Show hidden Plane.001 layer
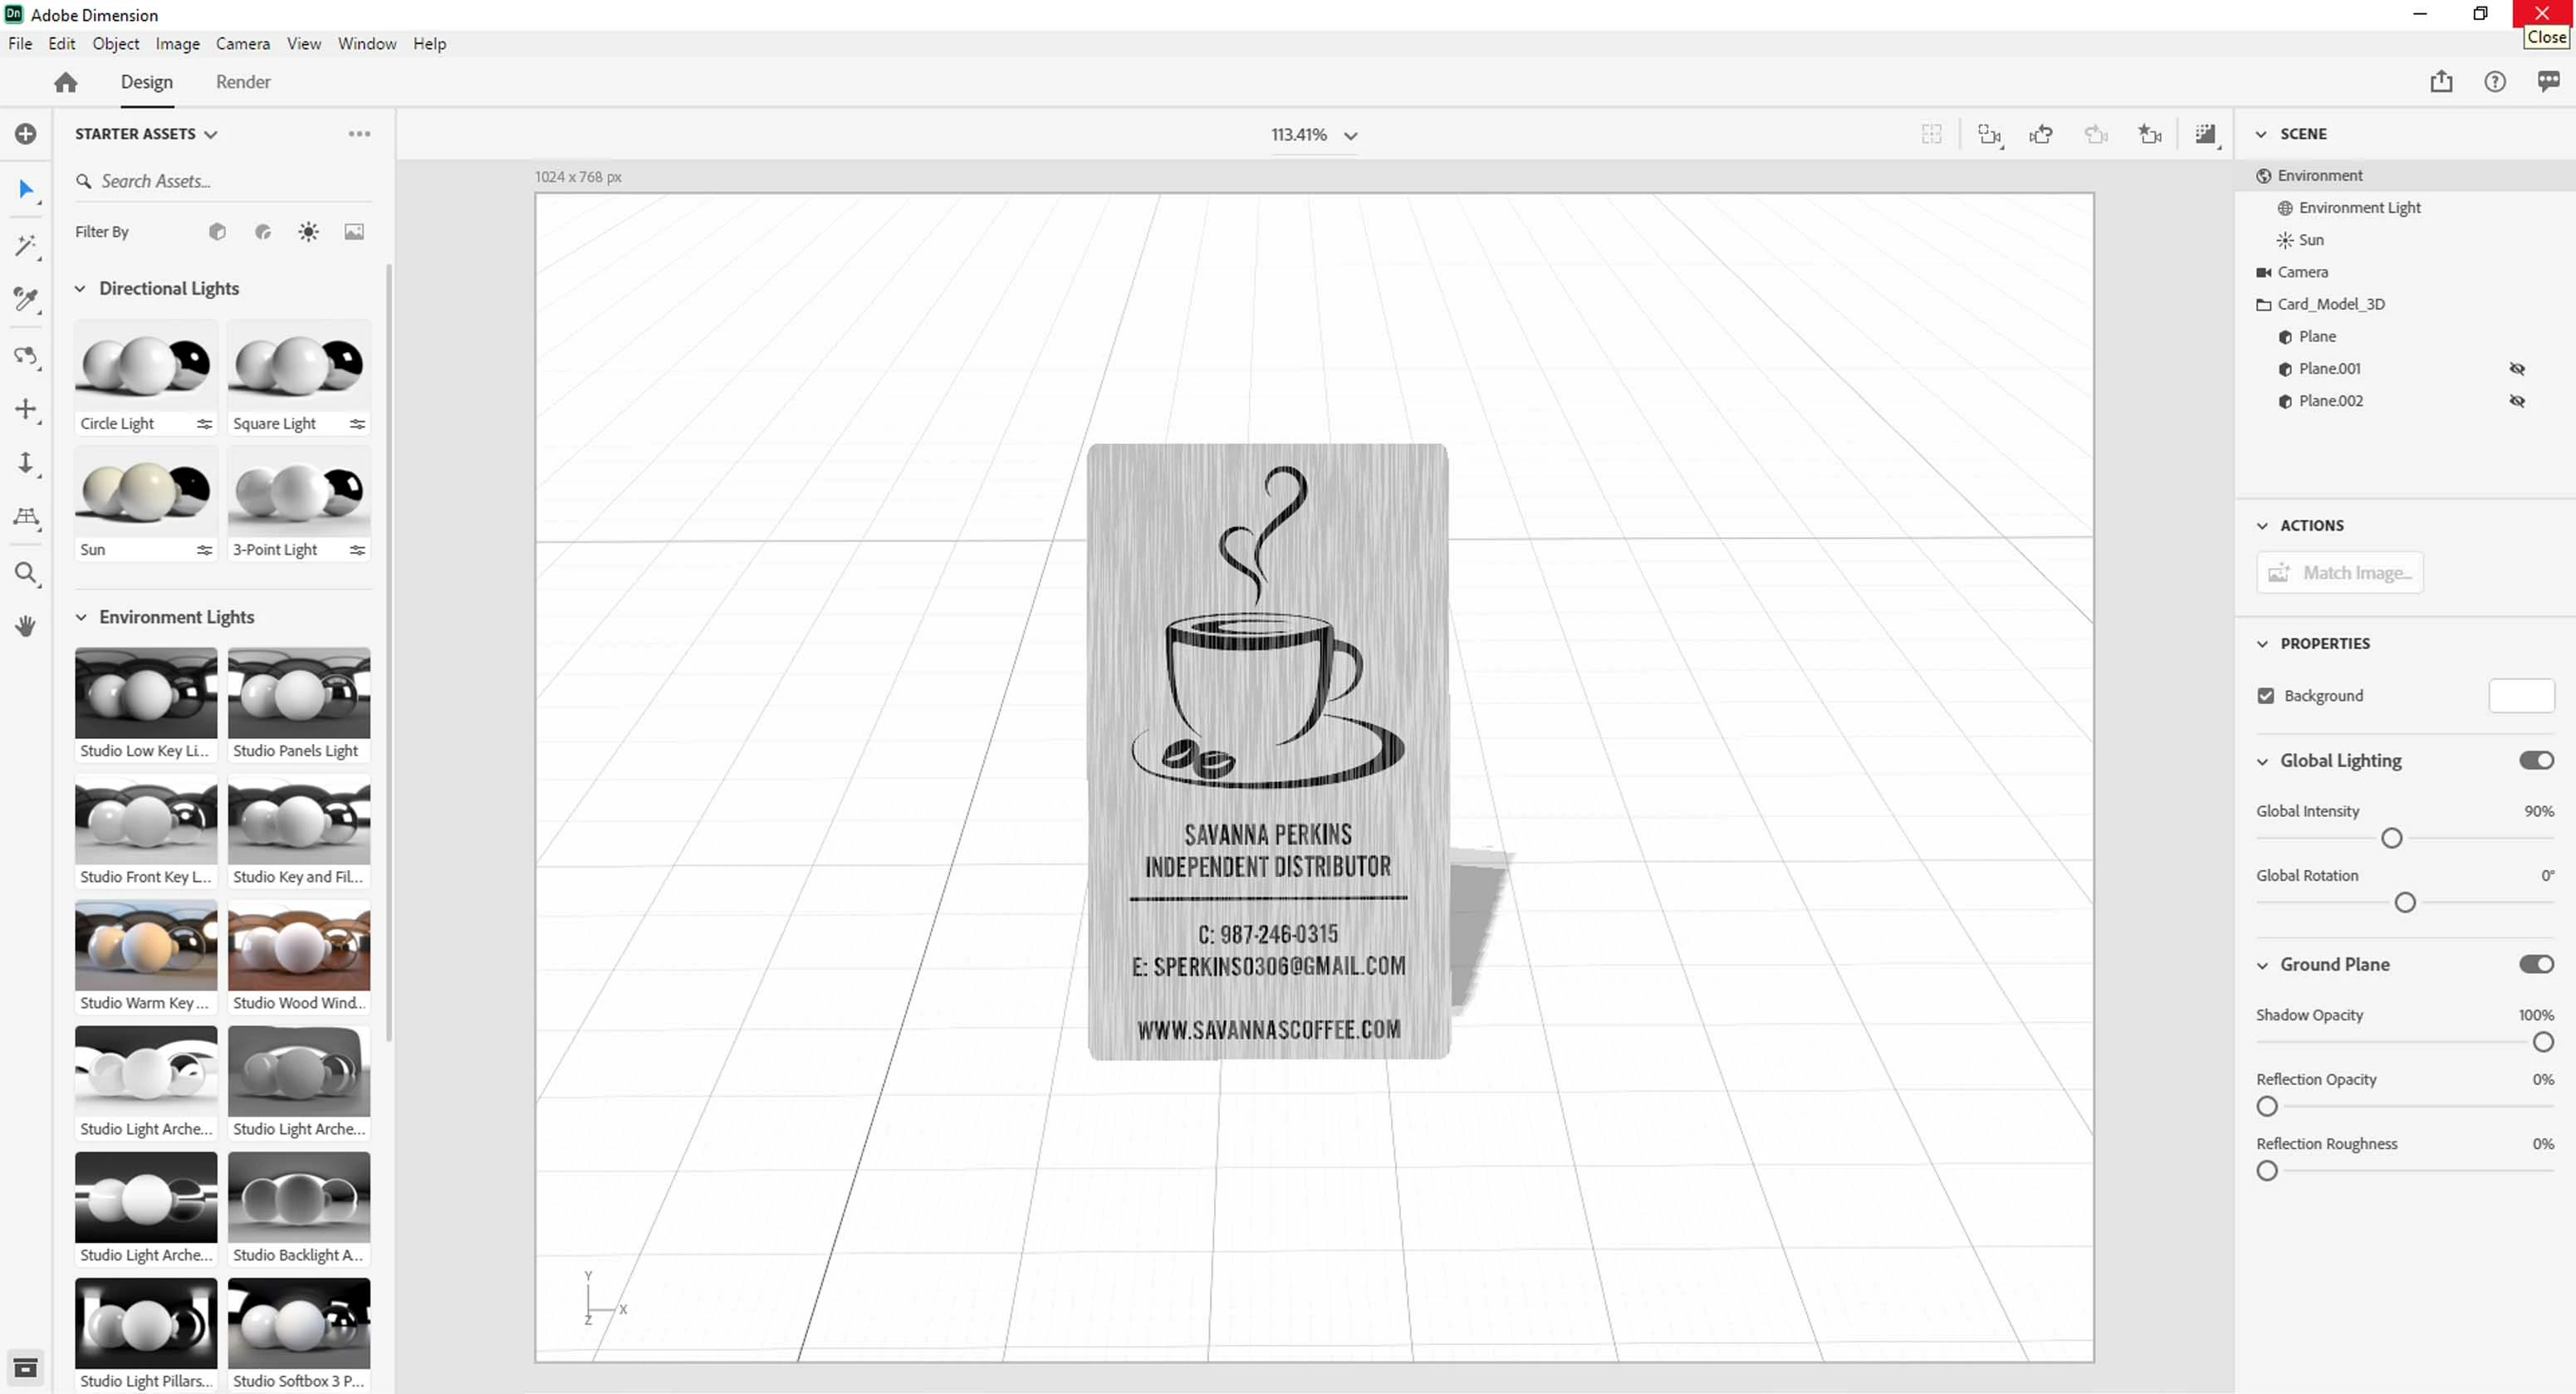This screenshot has width=2576, height=1394. [x=2517, y=369]
